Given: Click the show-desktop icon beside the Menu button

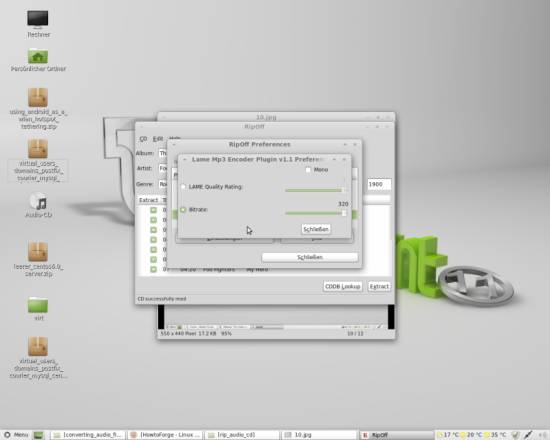Looking at the screenshot, I should coord(39,435).
